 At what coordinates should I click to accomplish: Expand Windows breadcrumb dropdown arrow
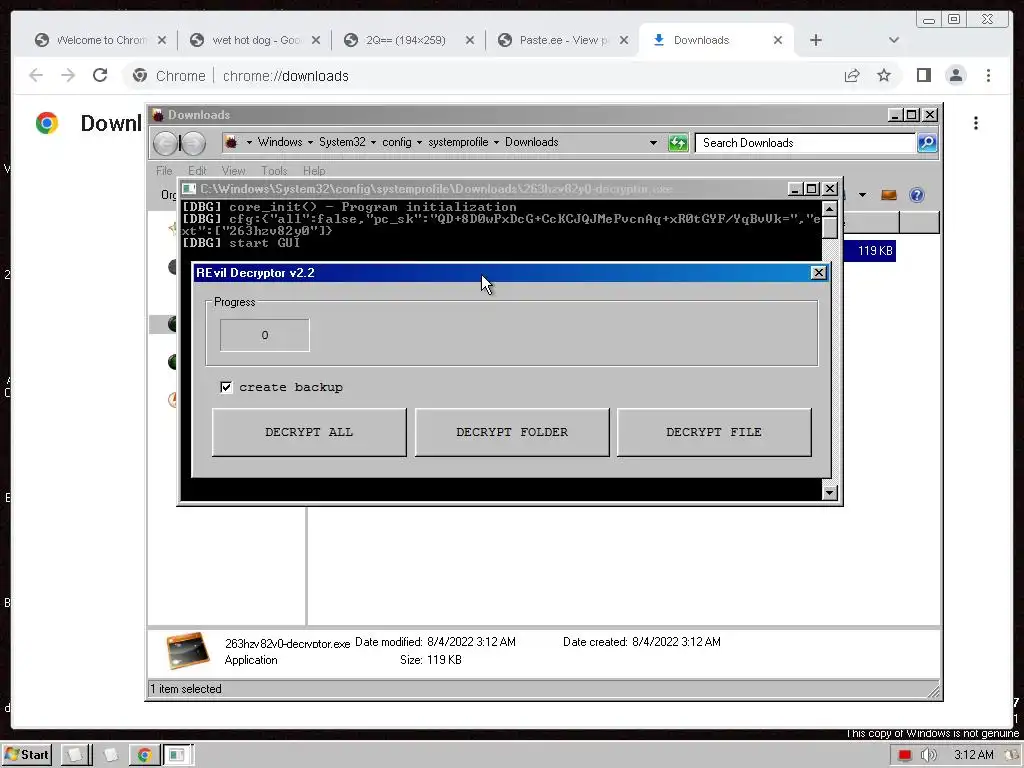click(310, 142)
